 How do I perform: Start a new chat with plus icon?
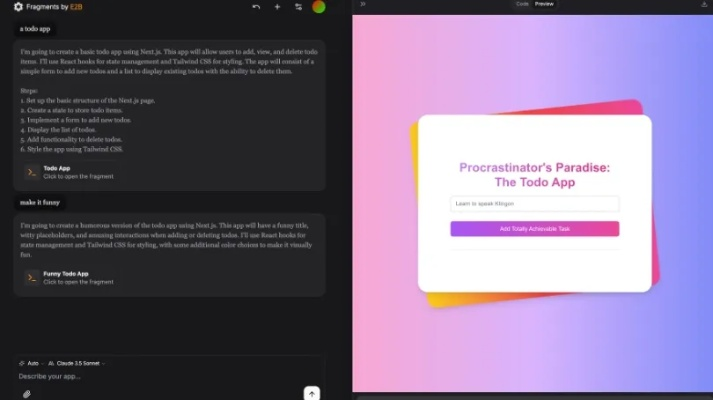coord(277,7)
